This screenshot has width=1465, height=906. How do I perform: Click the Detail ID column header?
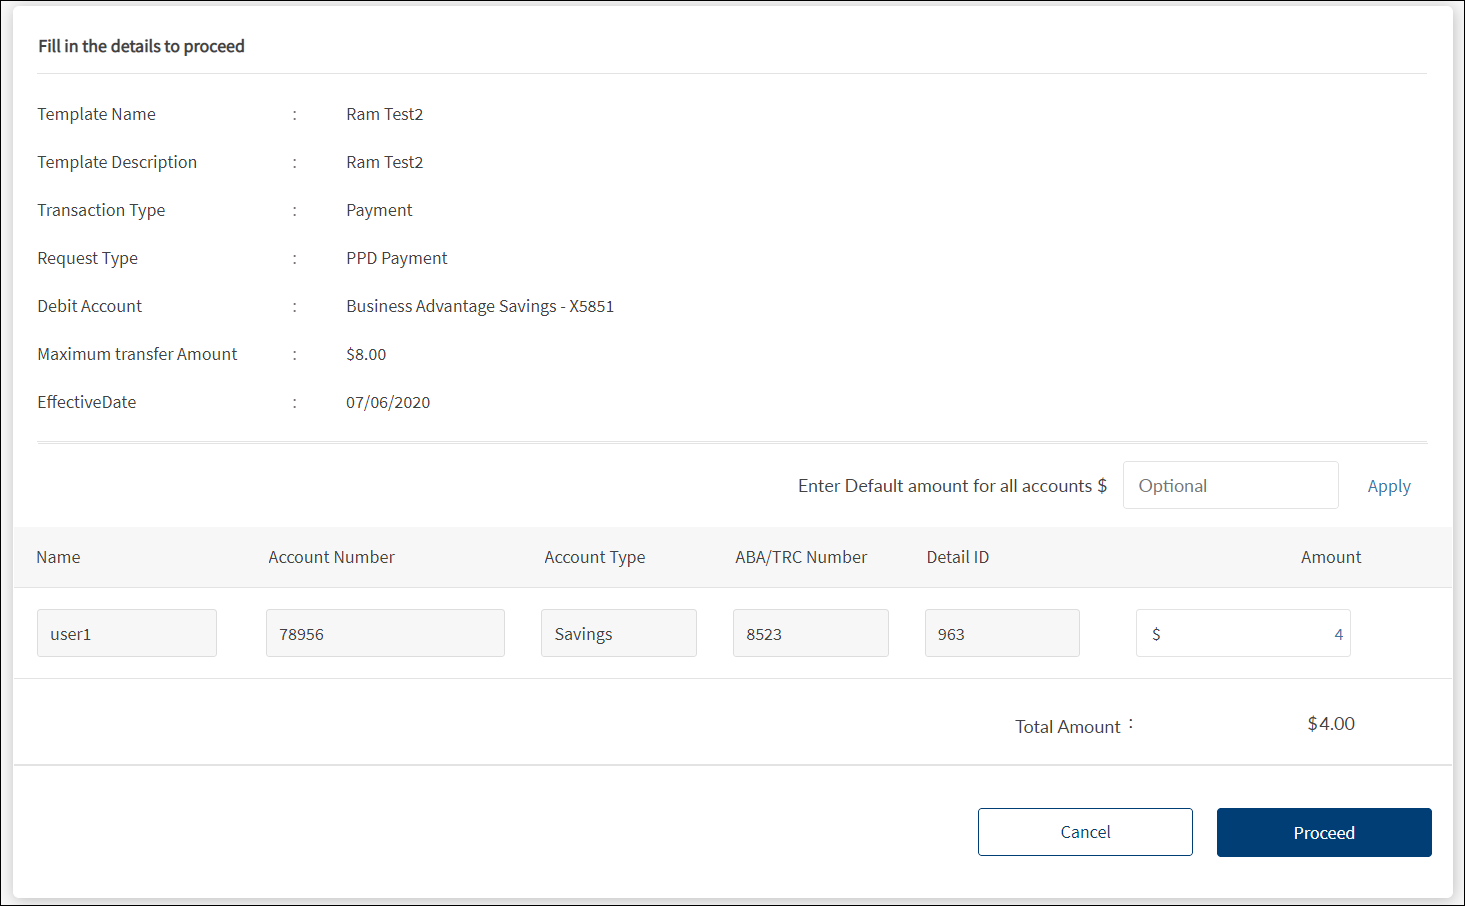coord(957,557)
